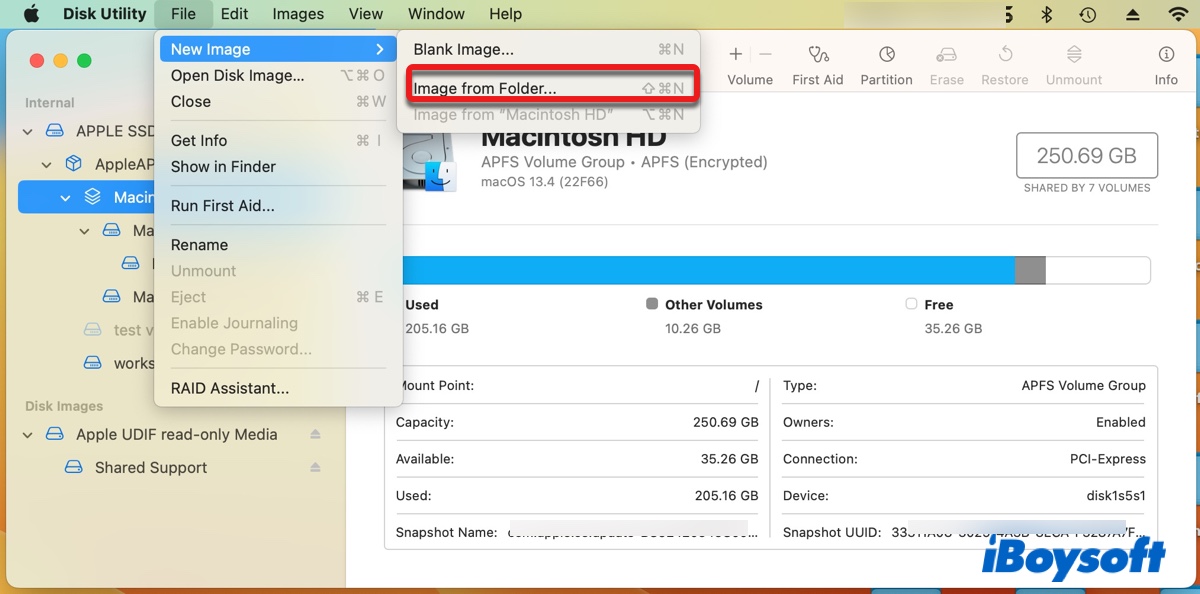
Task: Collapse the Apple UDIF read-only Media tree item
Action: [x=27, y=434]
